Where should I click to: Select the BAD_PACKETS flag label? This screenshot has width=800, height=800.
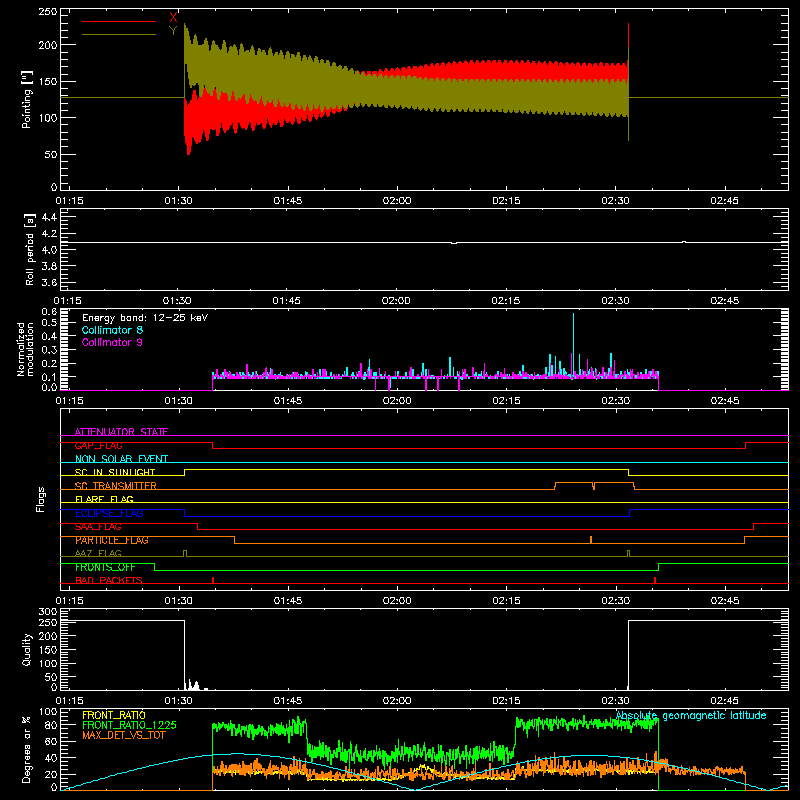tap(109, 580)
